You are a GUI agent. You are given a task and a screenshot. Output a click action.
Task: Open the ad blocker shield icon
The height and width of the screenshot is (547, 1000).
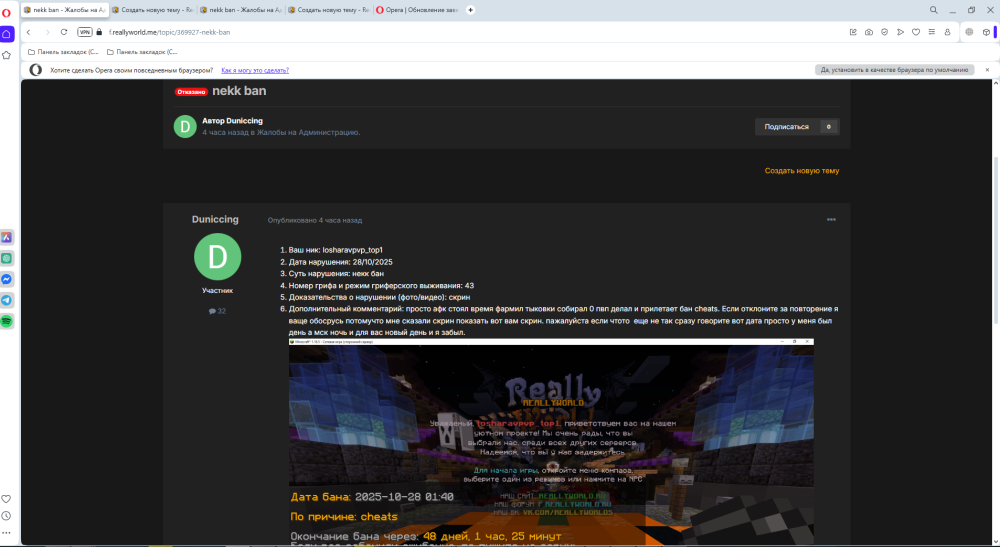tap(885, 32)
